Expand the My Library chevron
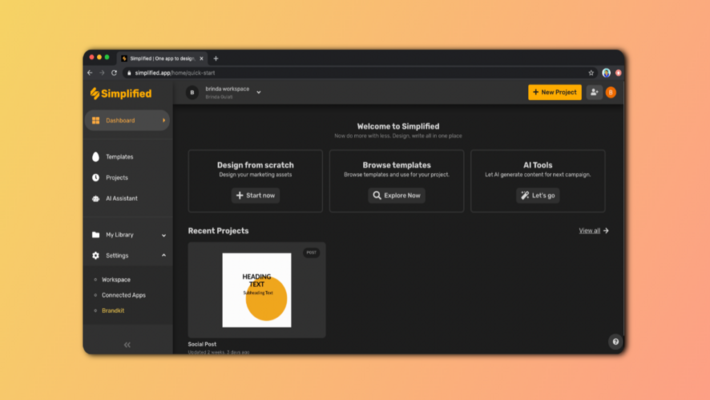This screenshot has width=710, height=400. [163, 235]
